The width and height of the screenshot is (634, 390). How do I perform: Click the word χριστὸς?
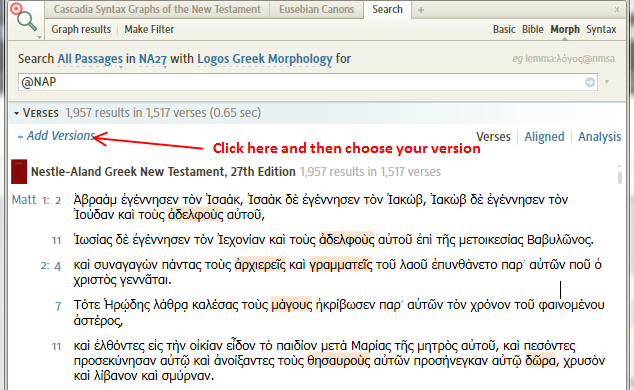pos(95,280)
